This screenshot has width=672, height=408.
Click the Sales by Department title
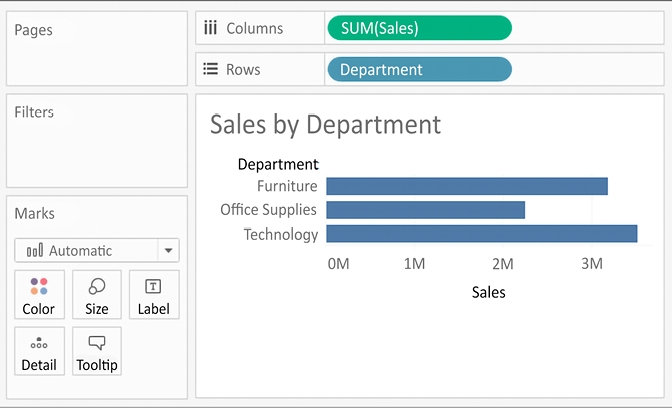(x=325, y=125)
